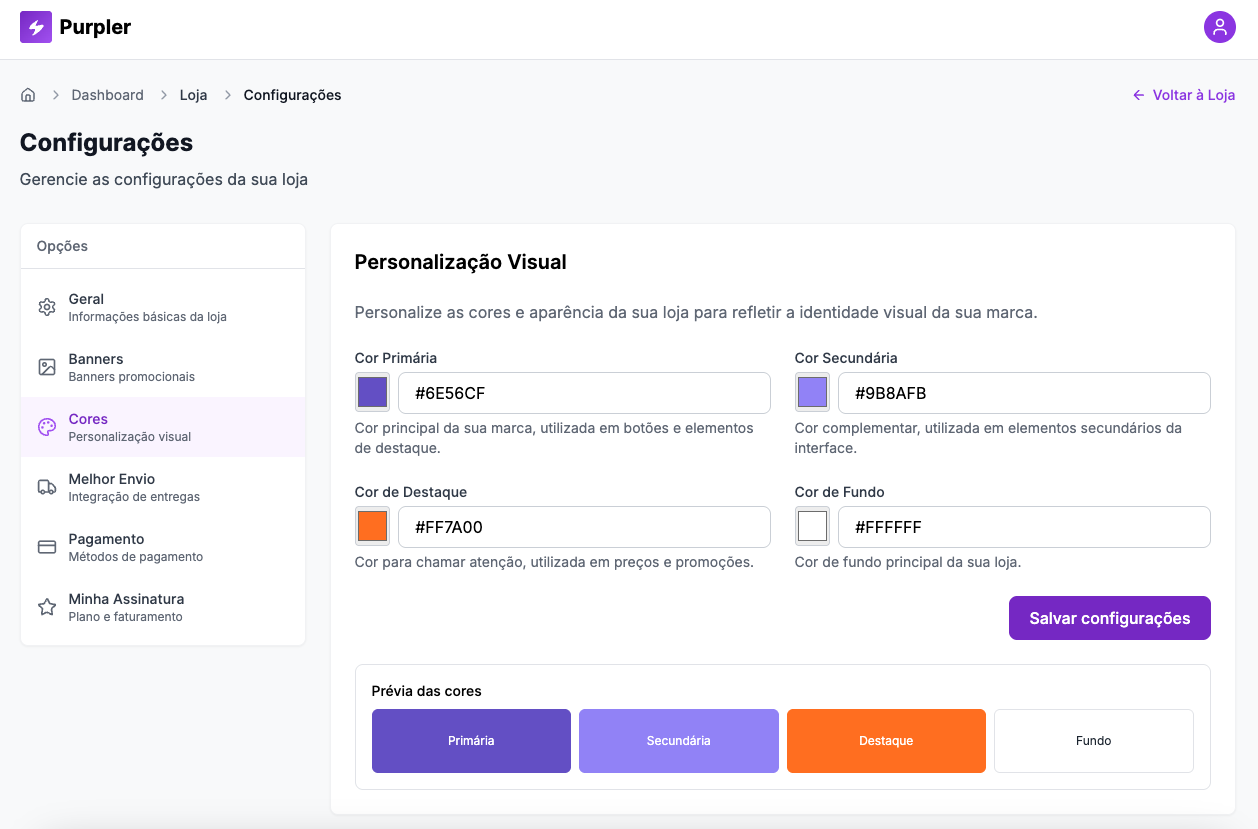Click the home icon in the breadcrumb

pyautogui.click(x=28, y=94)
